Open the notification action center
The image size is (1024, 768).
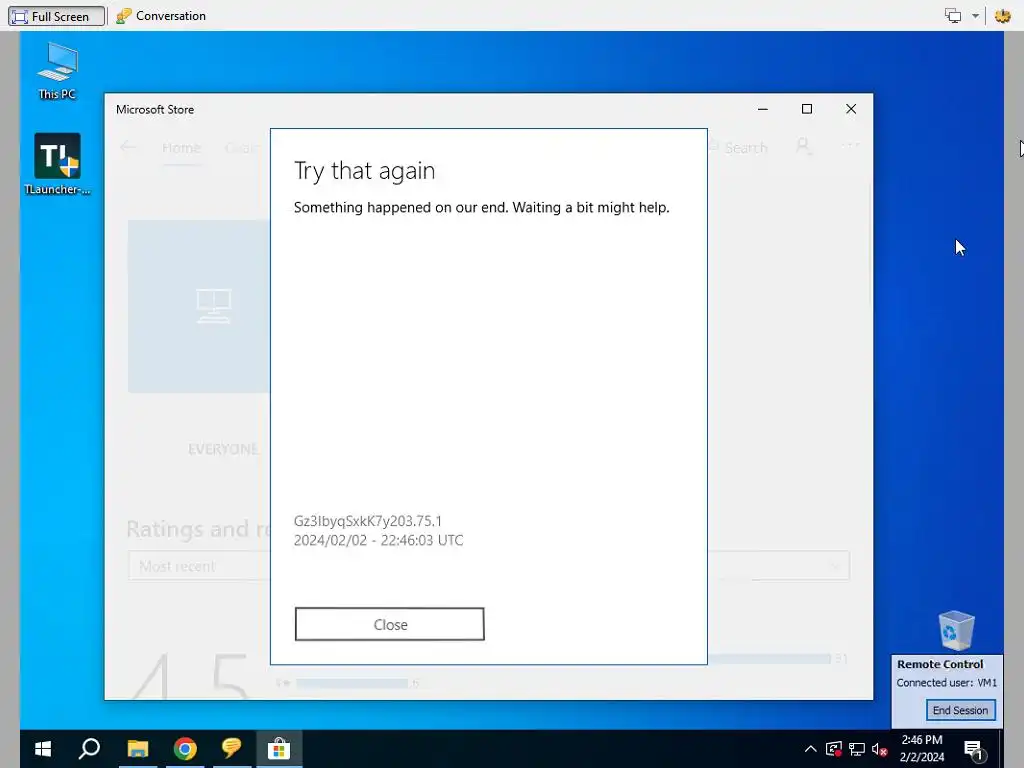pyautogui.click(x=974, y=750)
